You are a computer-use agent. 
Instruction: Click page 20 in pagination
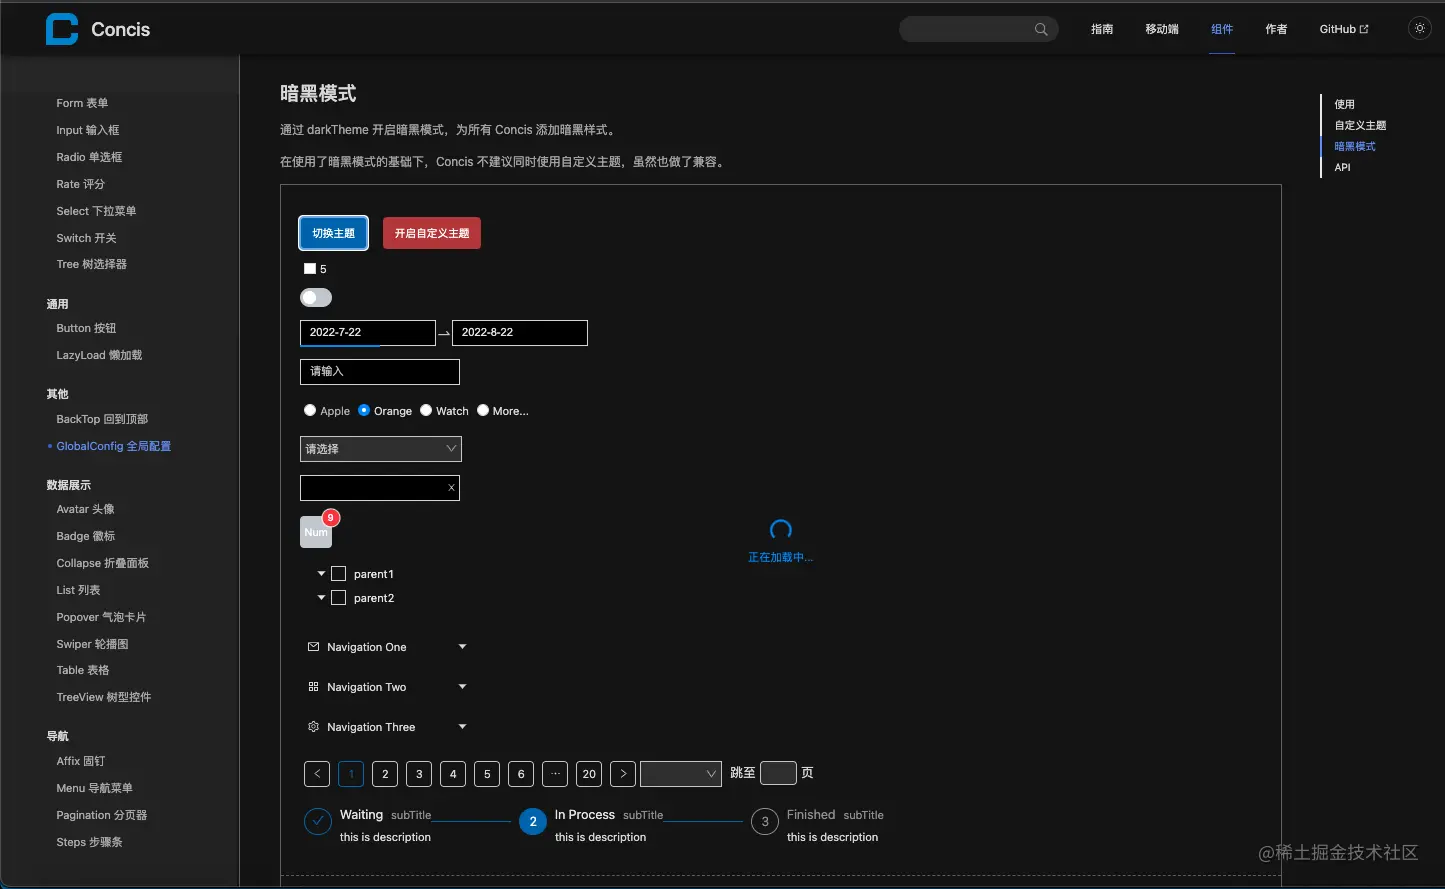coord(589,774)
